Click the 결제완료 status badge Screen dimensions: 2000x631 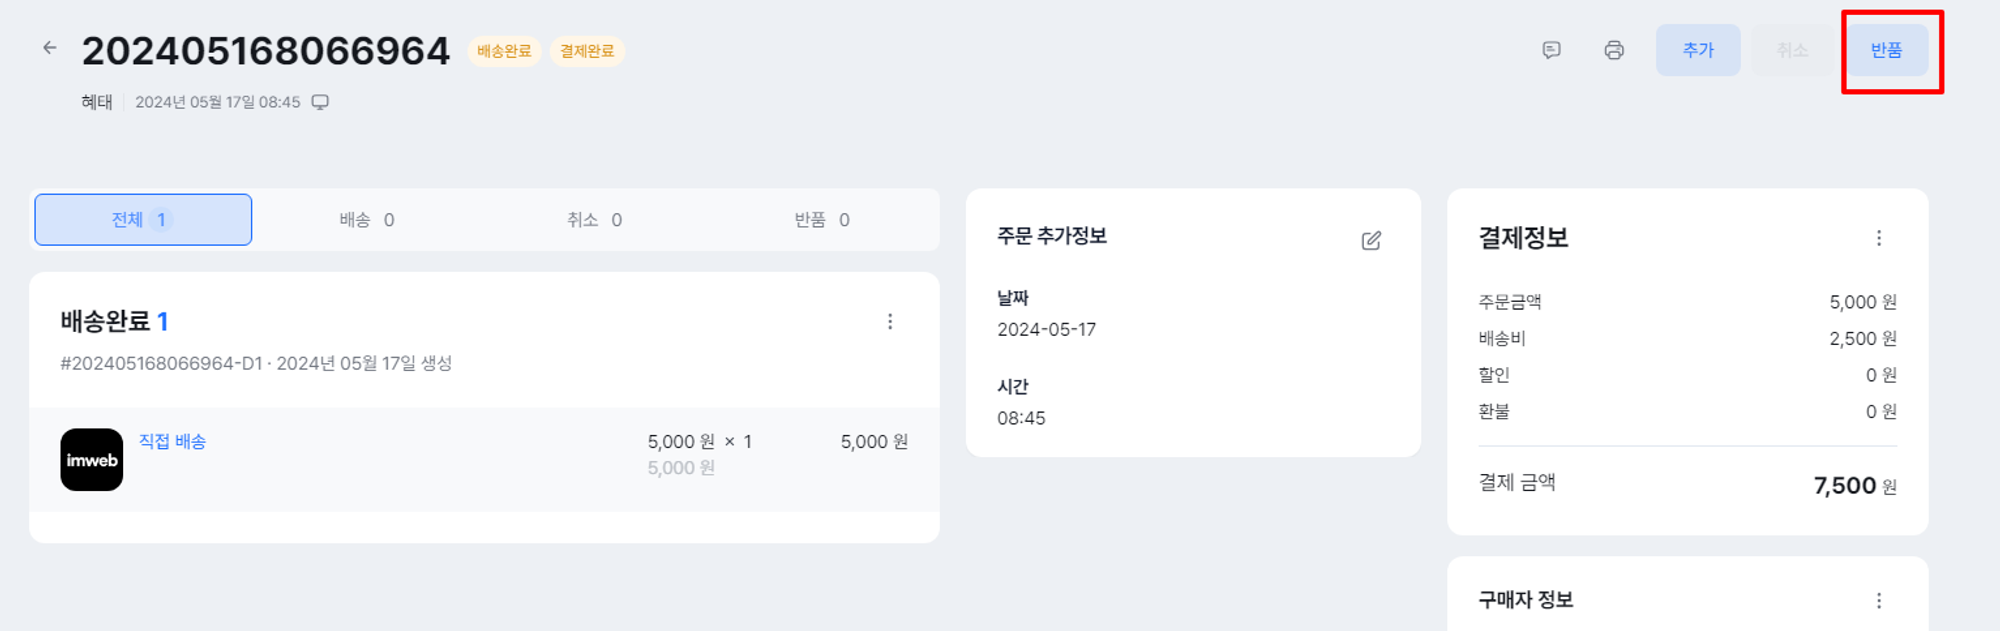point(587,51)
